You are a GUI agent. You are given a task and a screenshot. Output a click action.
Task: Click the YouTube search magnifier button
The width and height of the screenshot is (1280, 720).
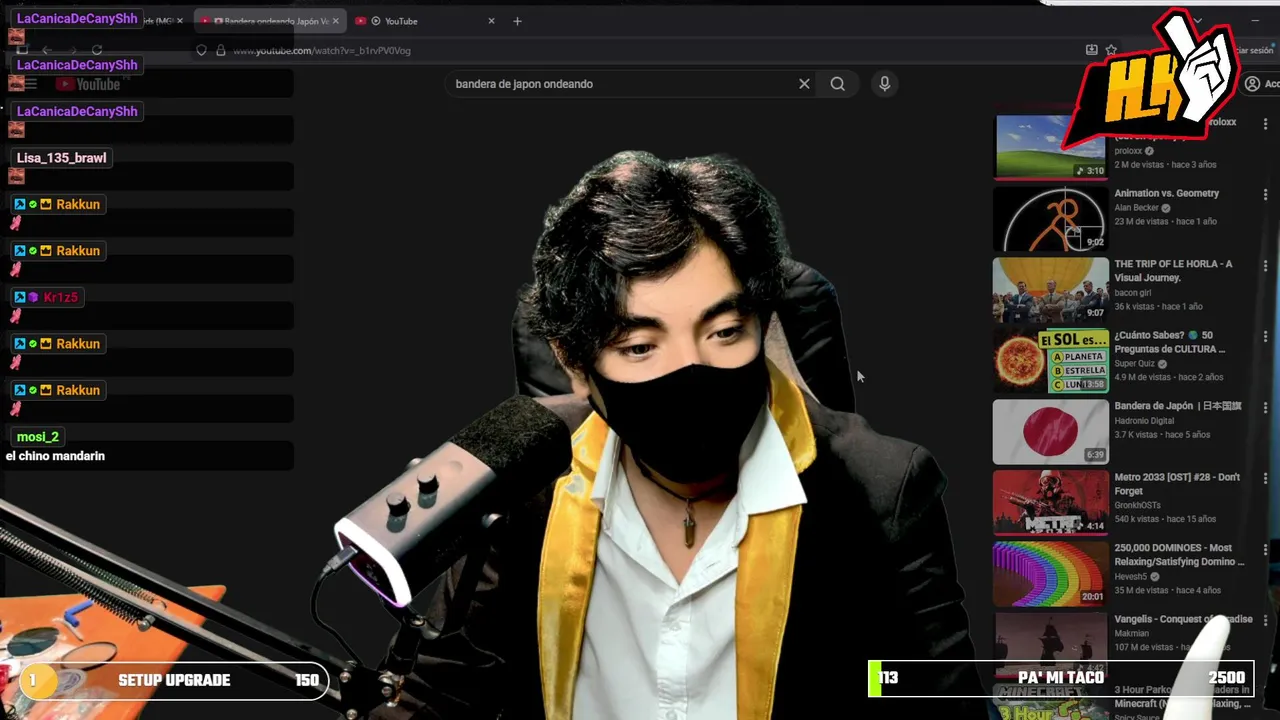[838, 84]
